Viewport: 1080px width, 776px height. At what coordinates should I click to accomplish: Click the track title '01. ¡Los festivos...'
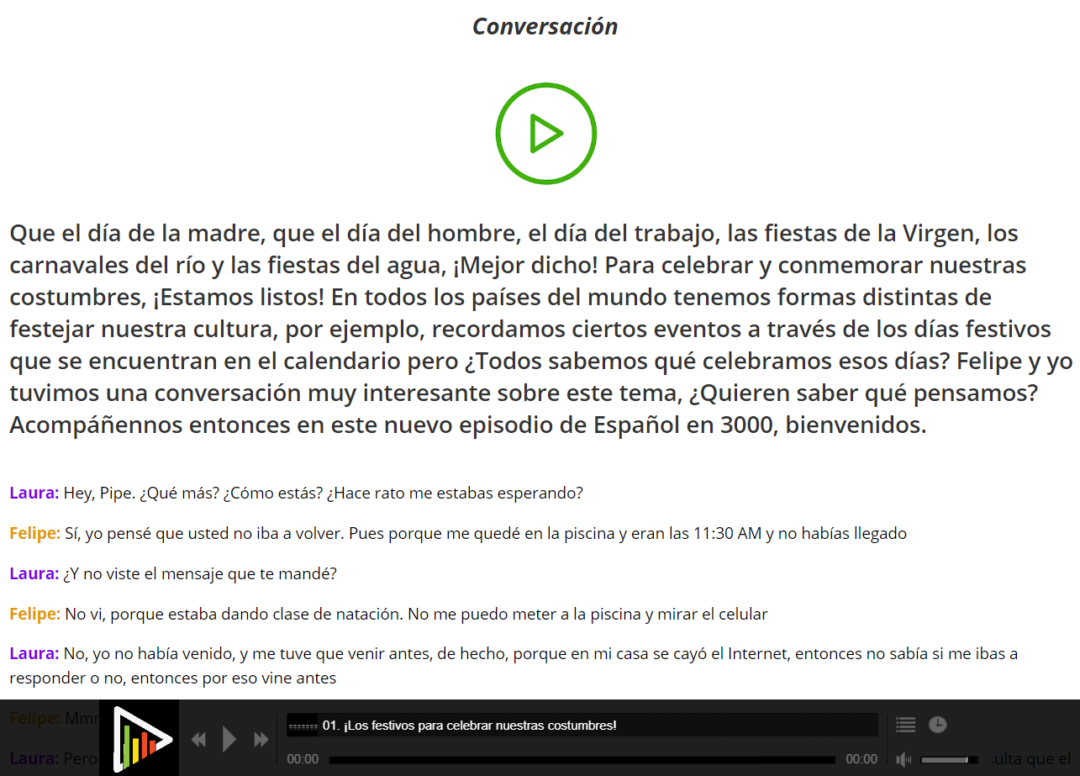click(x=469, y=725)
